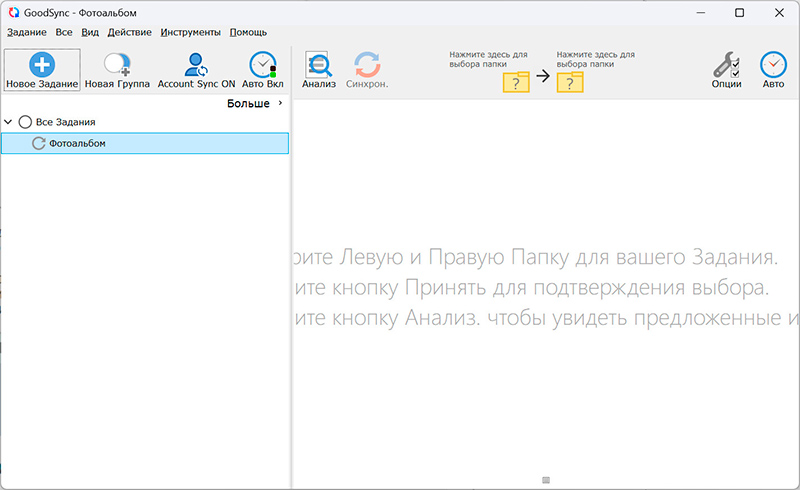Open Account Sync ON settings
Screen dimensions: 800x490
(196, 66)
